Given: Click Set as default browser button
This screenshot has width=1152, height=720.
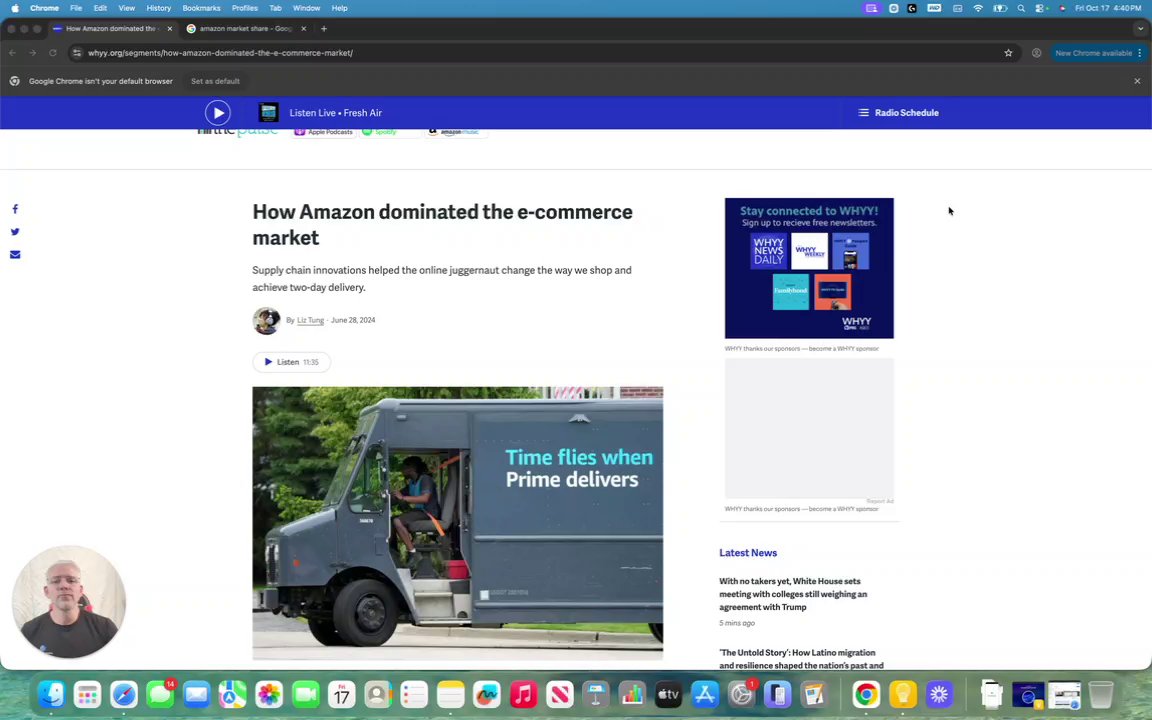Looking at the screenshot, I should 215,81.
